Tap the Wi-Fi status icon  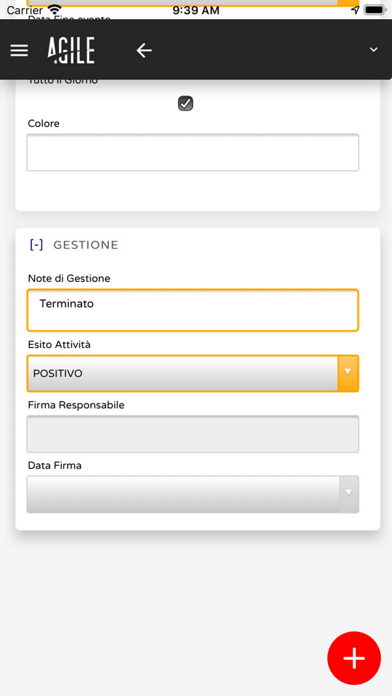coord(55,10)
